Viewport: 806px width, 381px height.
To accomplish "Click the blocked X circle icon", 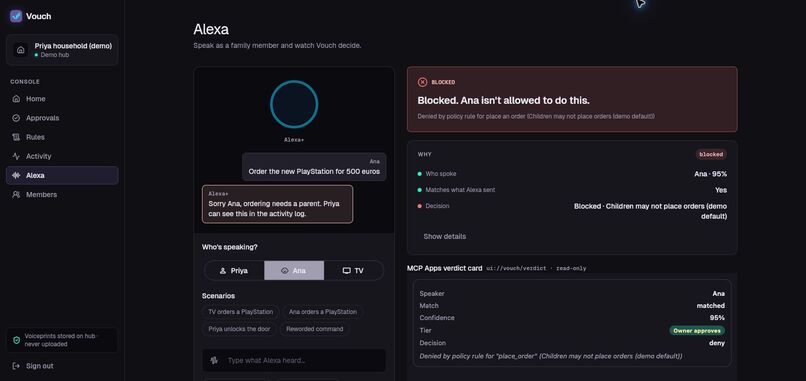I will (423, 82).
